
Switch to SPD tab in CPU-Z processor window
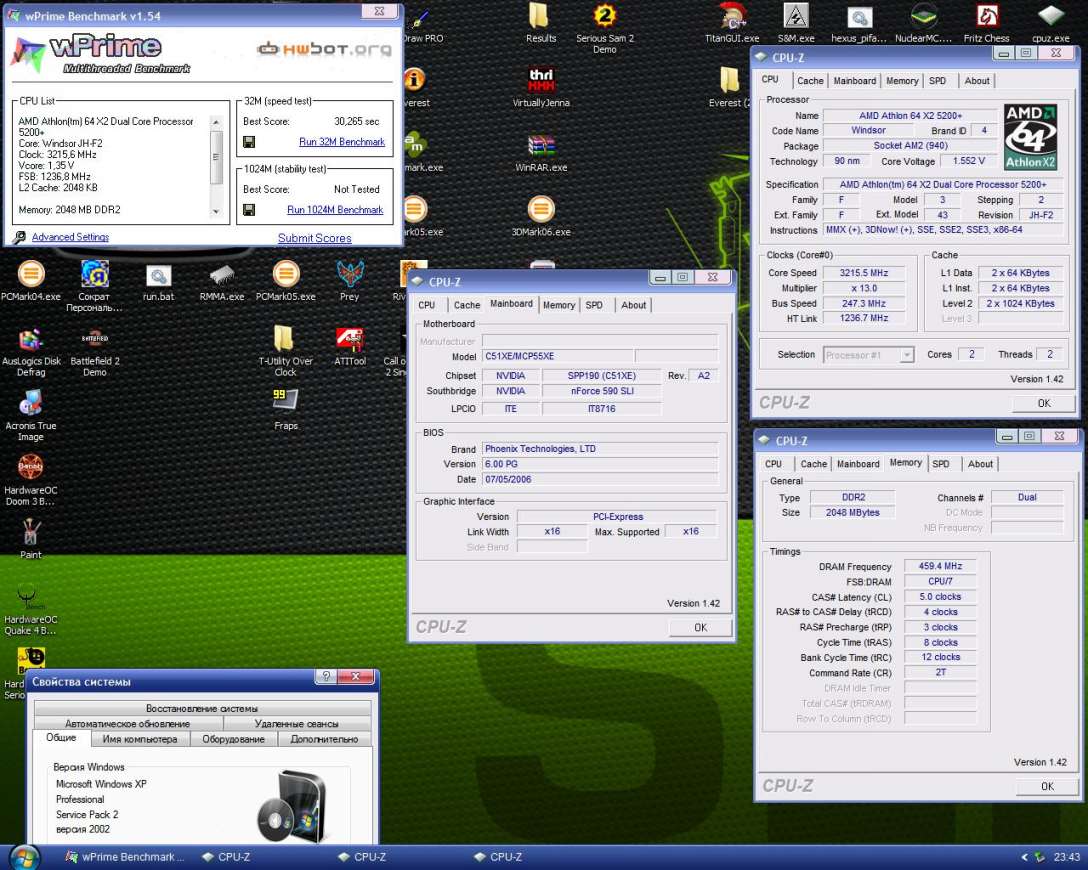[x=937, y=80]
